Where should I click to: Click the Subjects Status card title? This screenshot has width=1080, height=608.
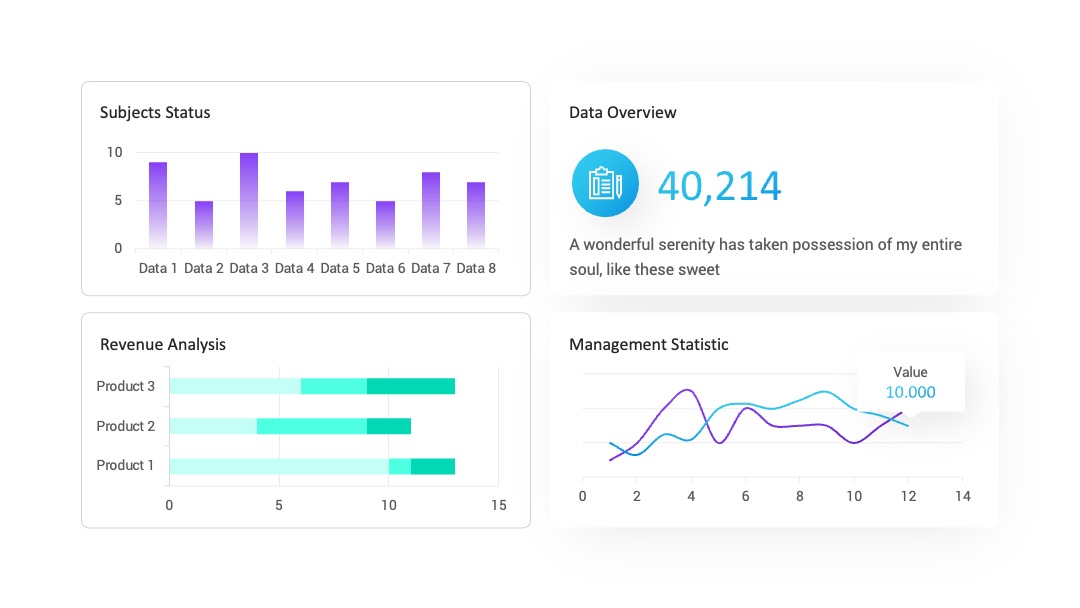point(155,112)
